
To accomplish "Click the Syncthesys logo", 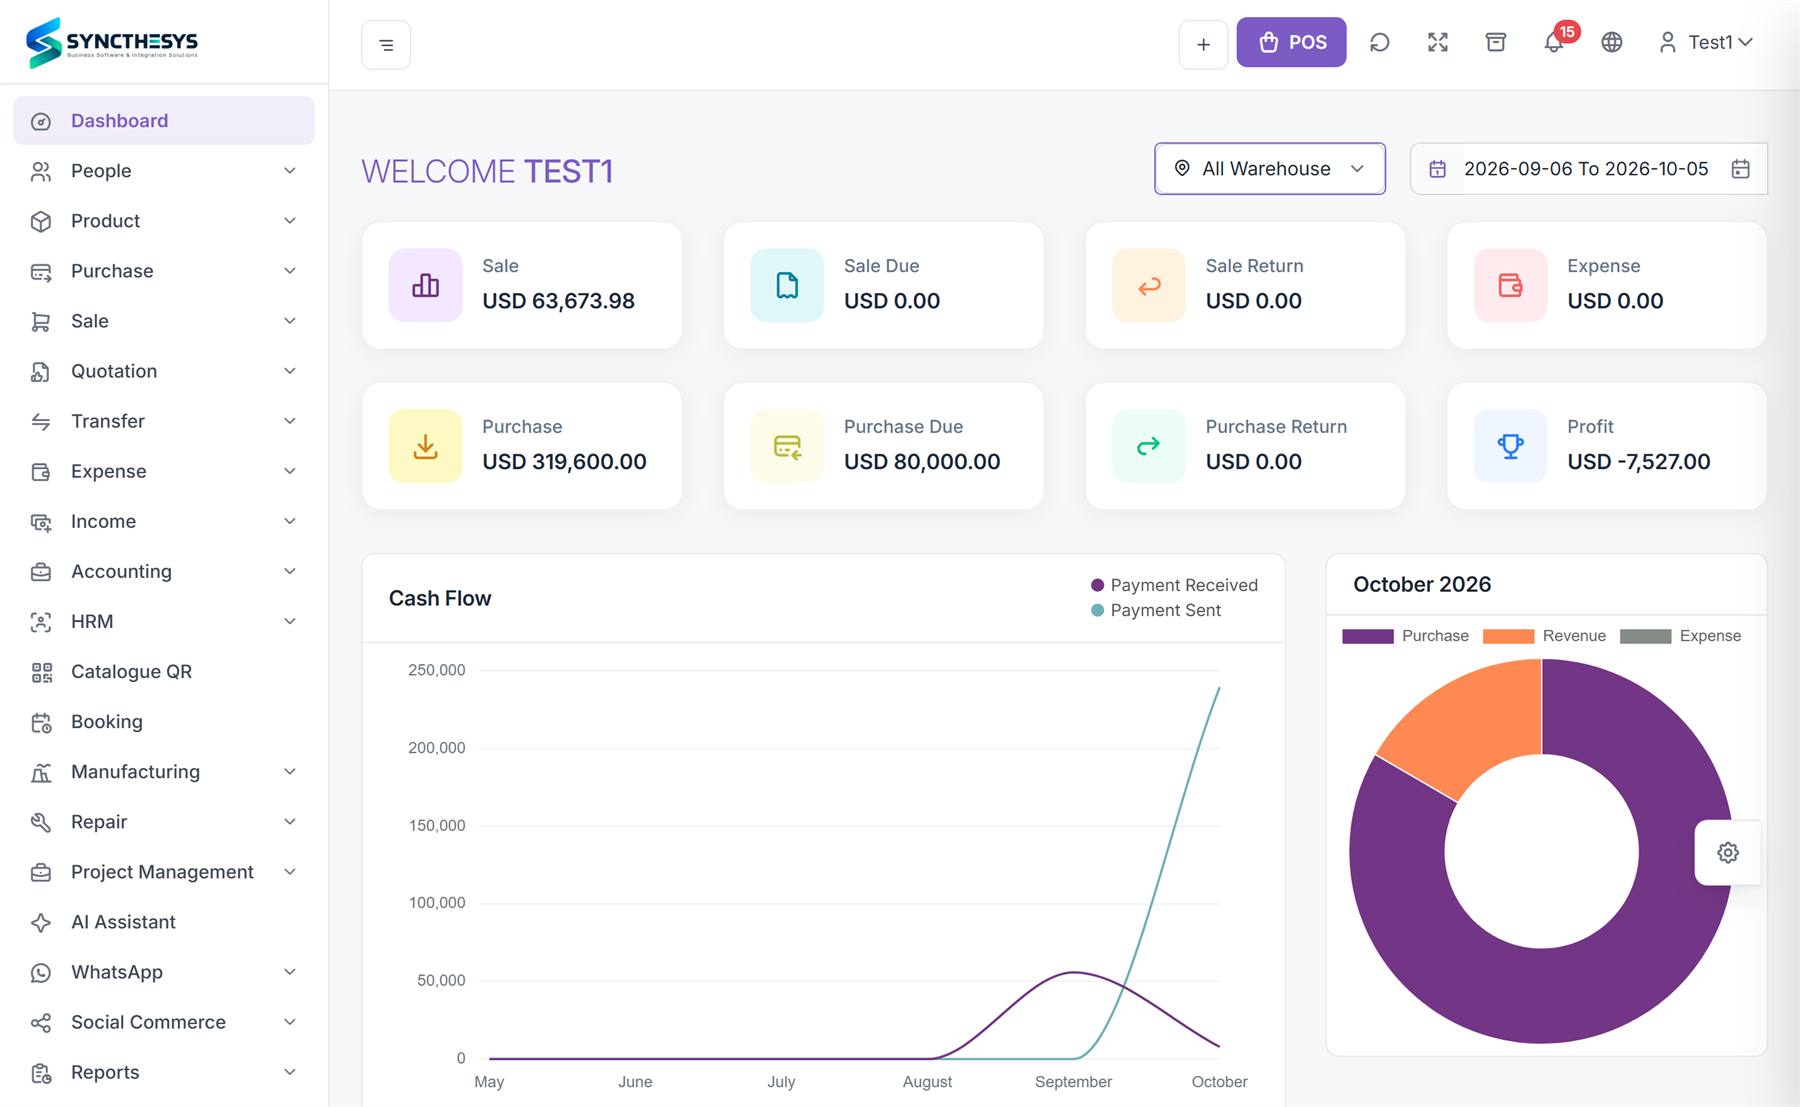I will 112,42.
